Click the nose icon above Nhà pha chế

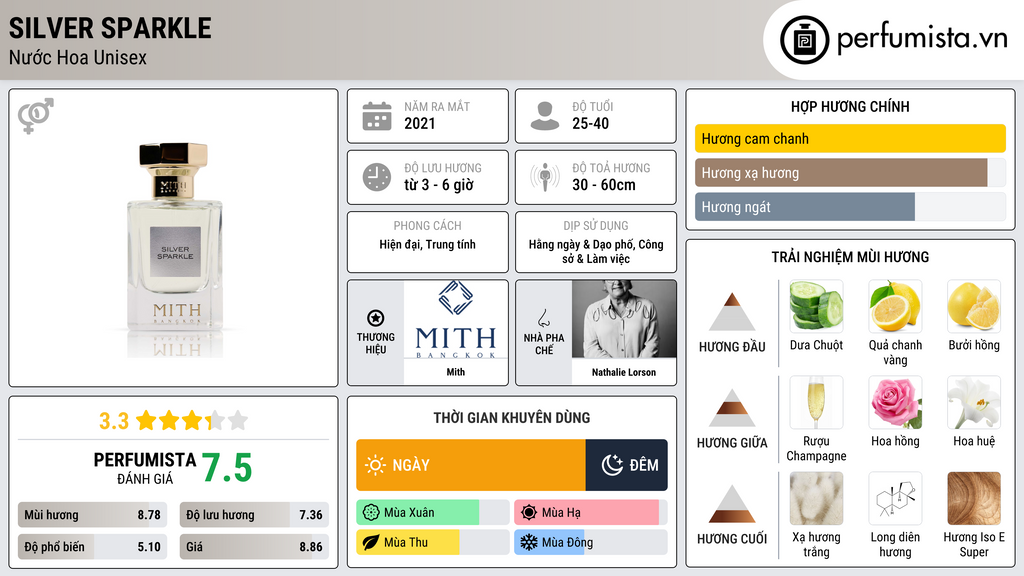[543, 318]
